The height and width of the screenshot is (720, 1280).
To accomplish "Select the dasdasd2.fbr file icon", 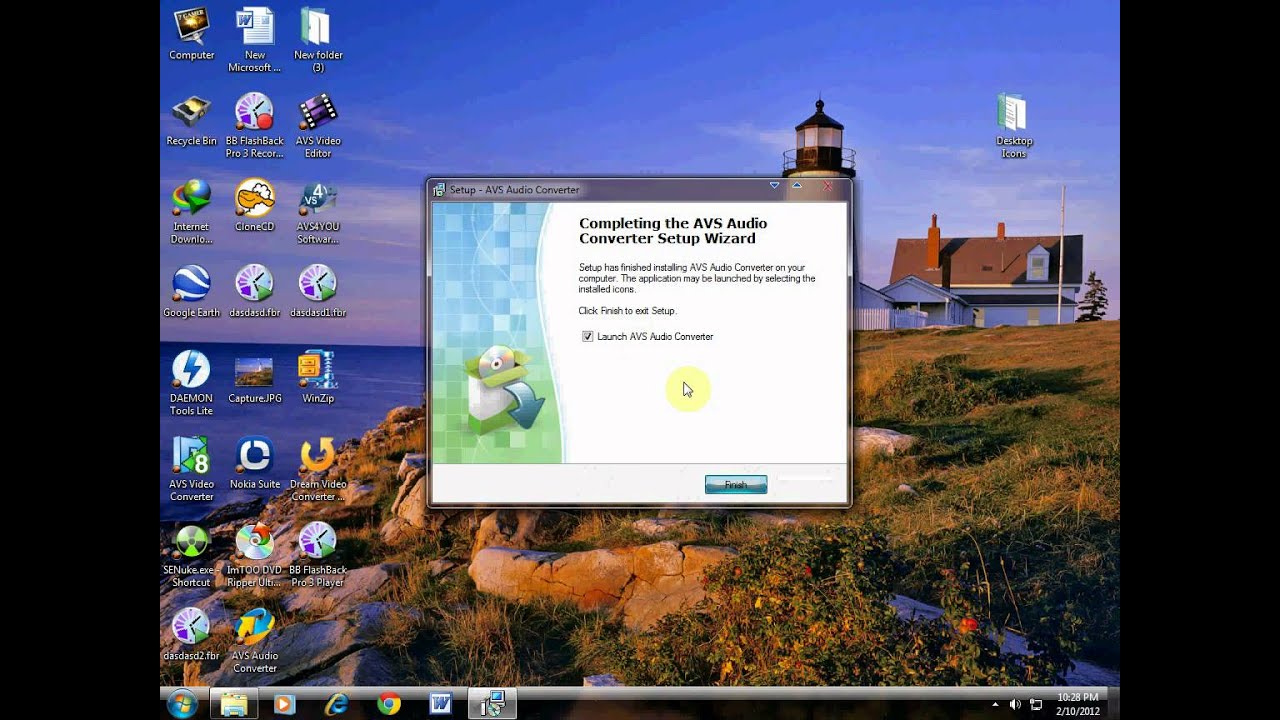I will point(191,635).
